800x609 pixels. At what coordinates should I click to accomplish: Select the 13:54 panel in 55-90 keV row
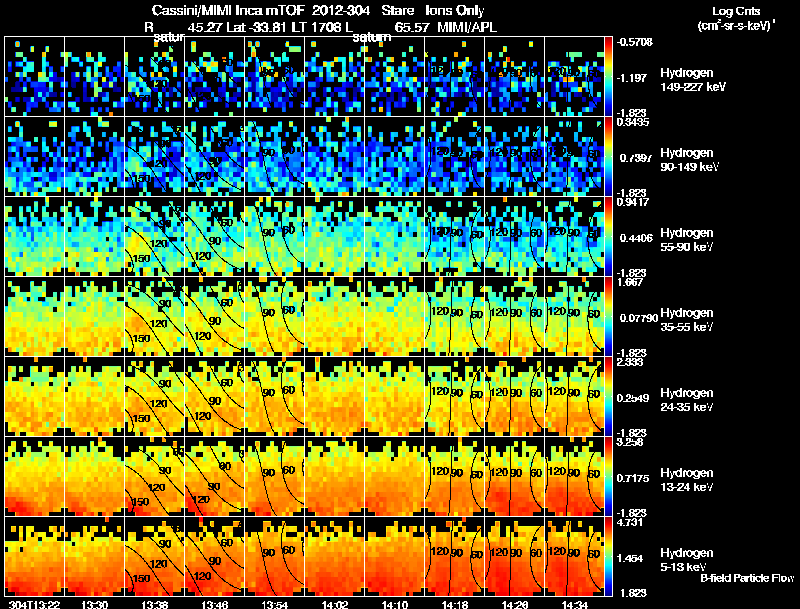pos(274,236)
